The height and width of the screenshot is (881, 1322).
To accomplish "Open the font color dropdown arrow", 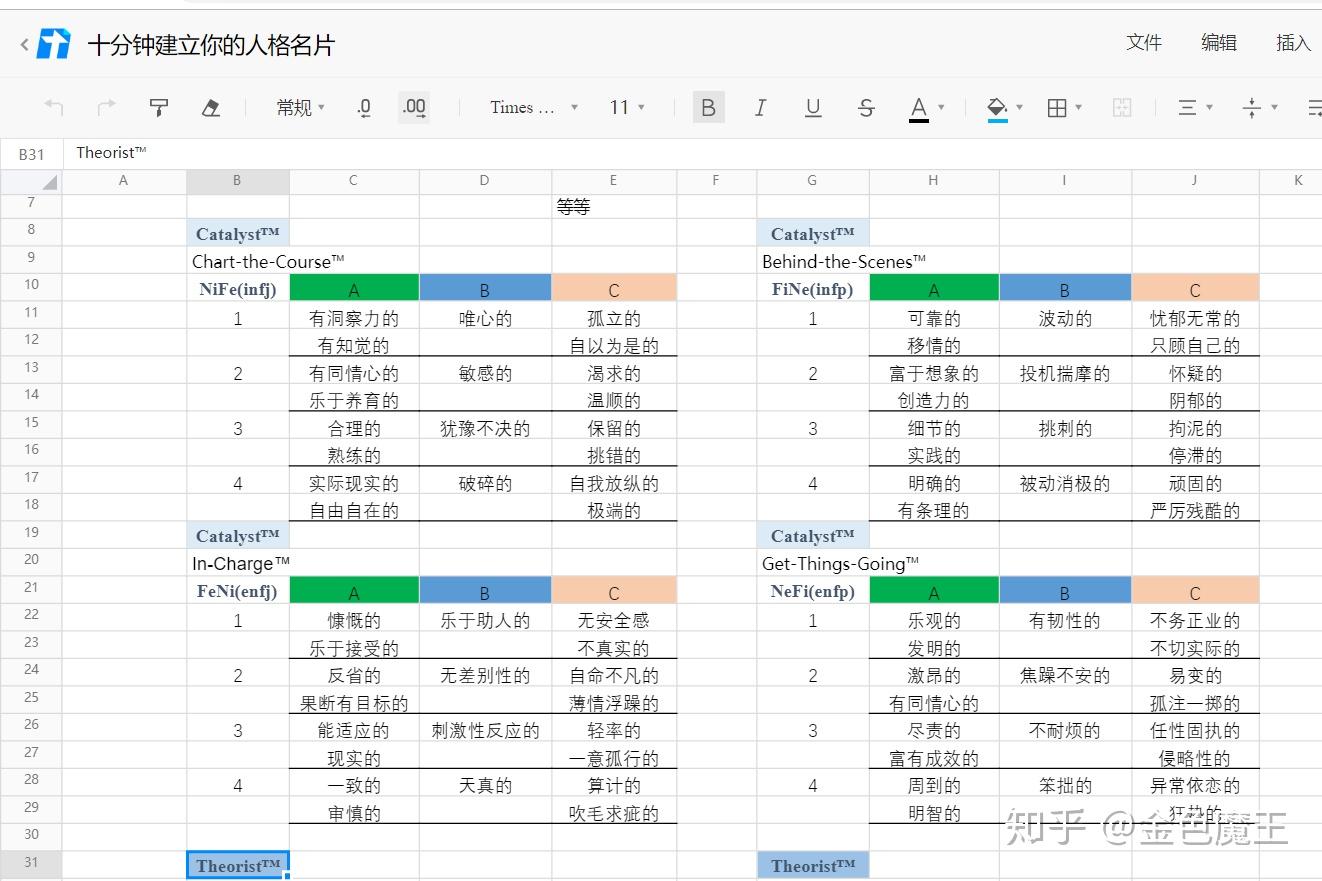I will (940, 107).
